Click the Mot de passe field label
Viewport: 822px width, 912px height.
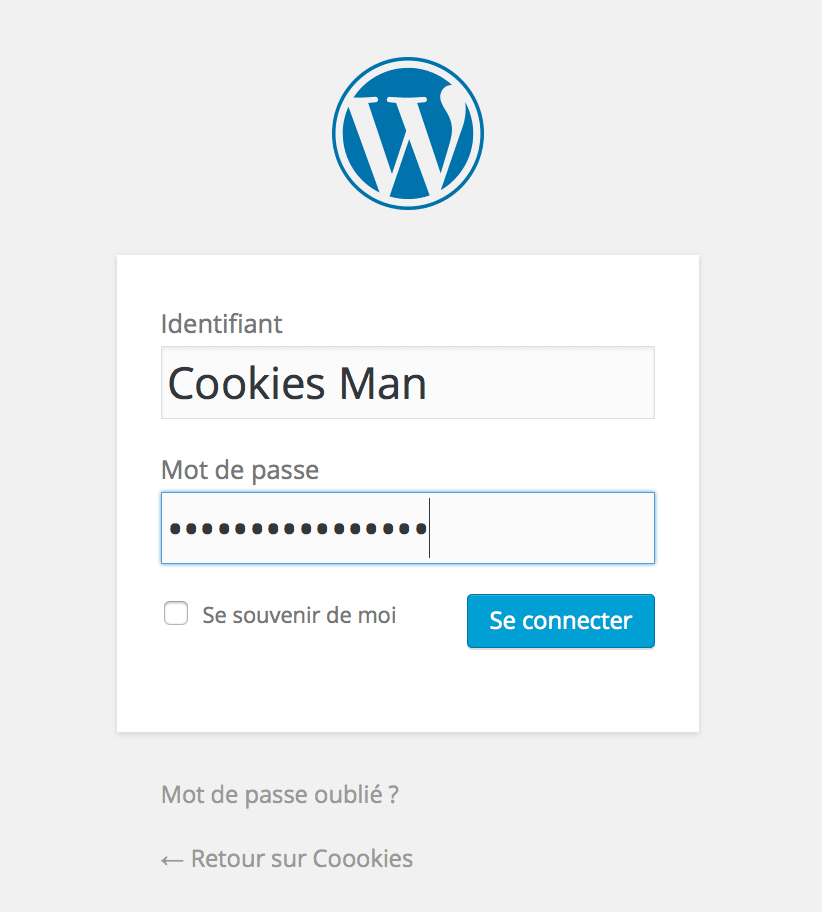240,470
